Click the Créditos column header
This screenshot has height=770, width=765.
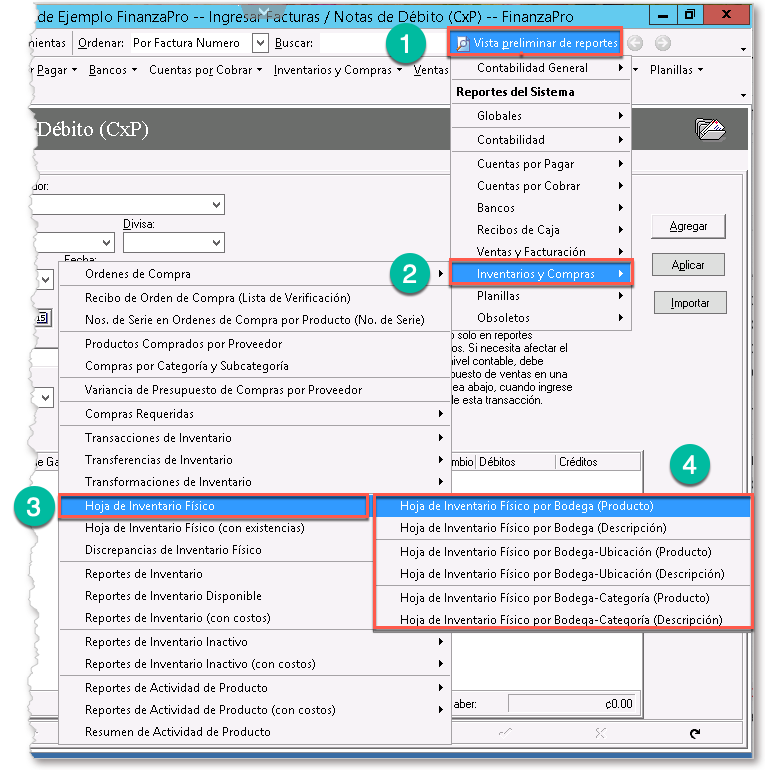(598, 462)
